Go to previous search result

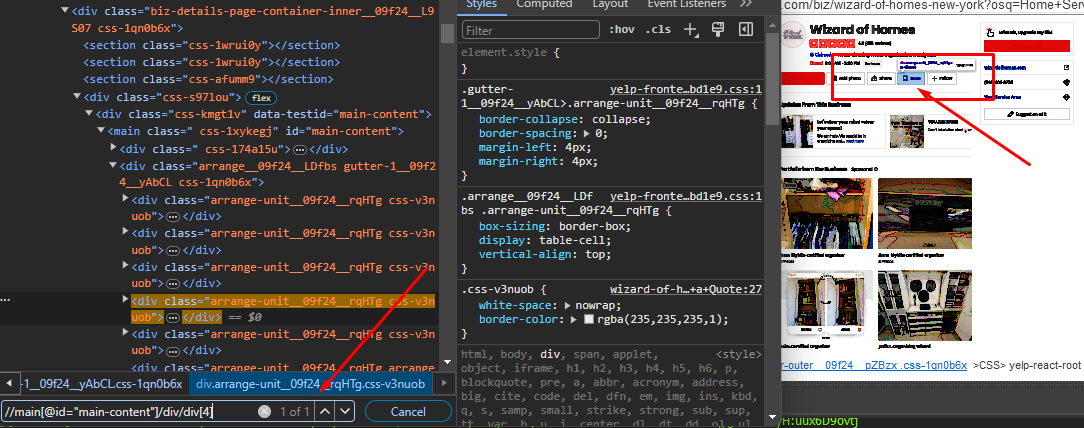[x=325, y=411]
